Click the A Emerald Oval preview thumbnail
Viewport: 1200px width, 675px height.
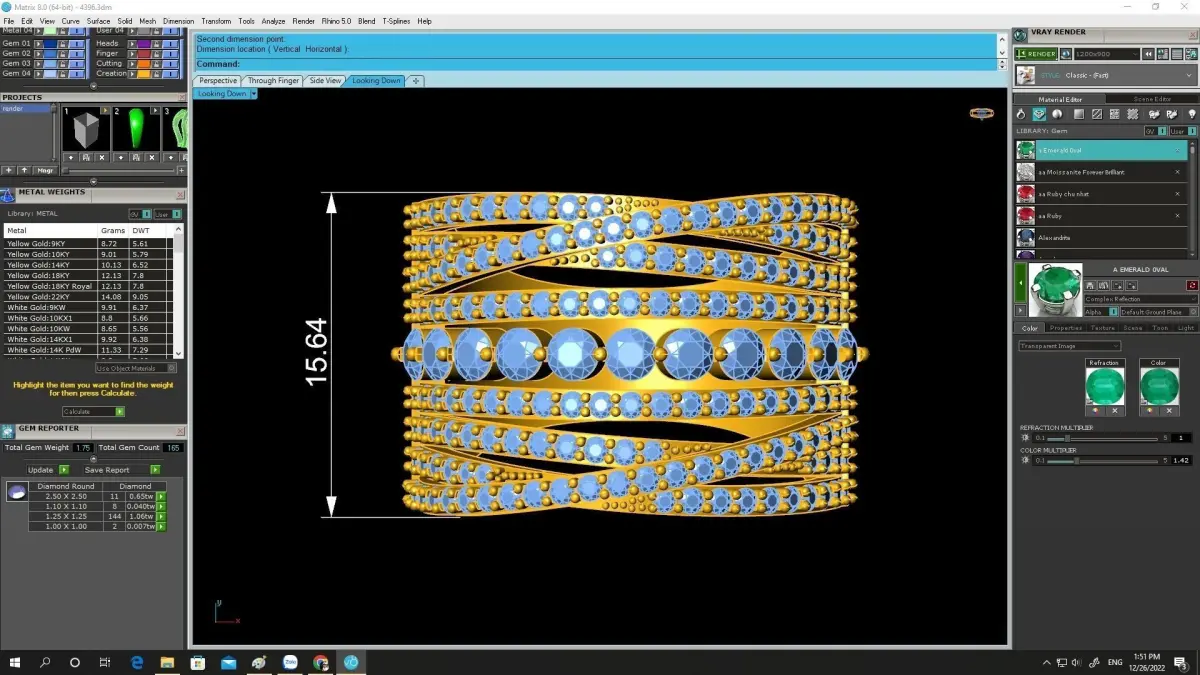(x=1055, y=289)
